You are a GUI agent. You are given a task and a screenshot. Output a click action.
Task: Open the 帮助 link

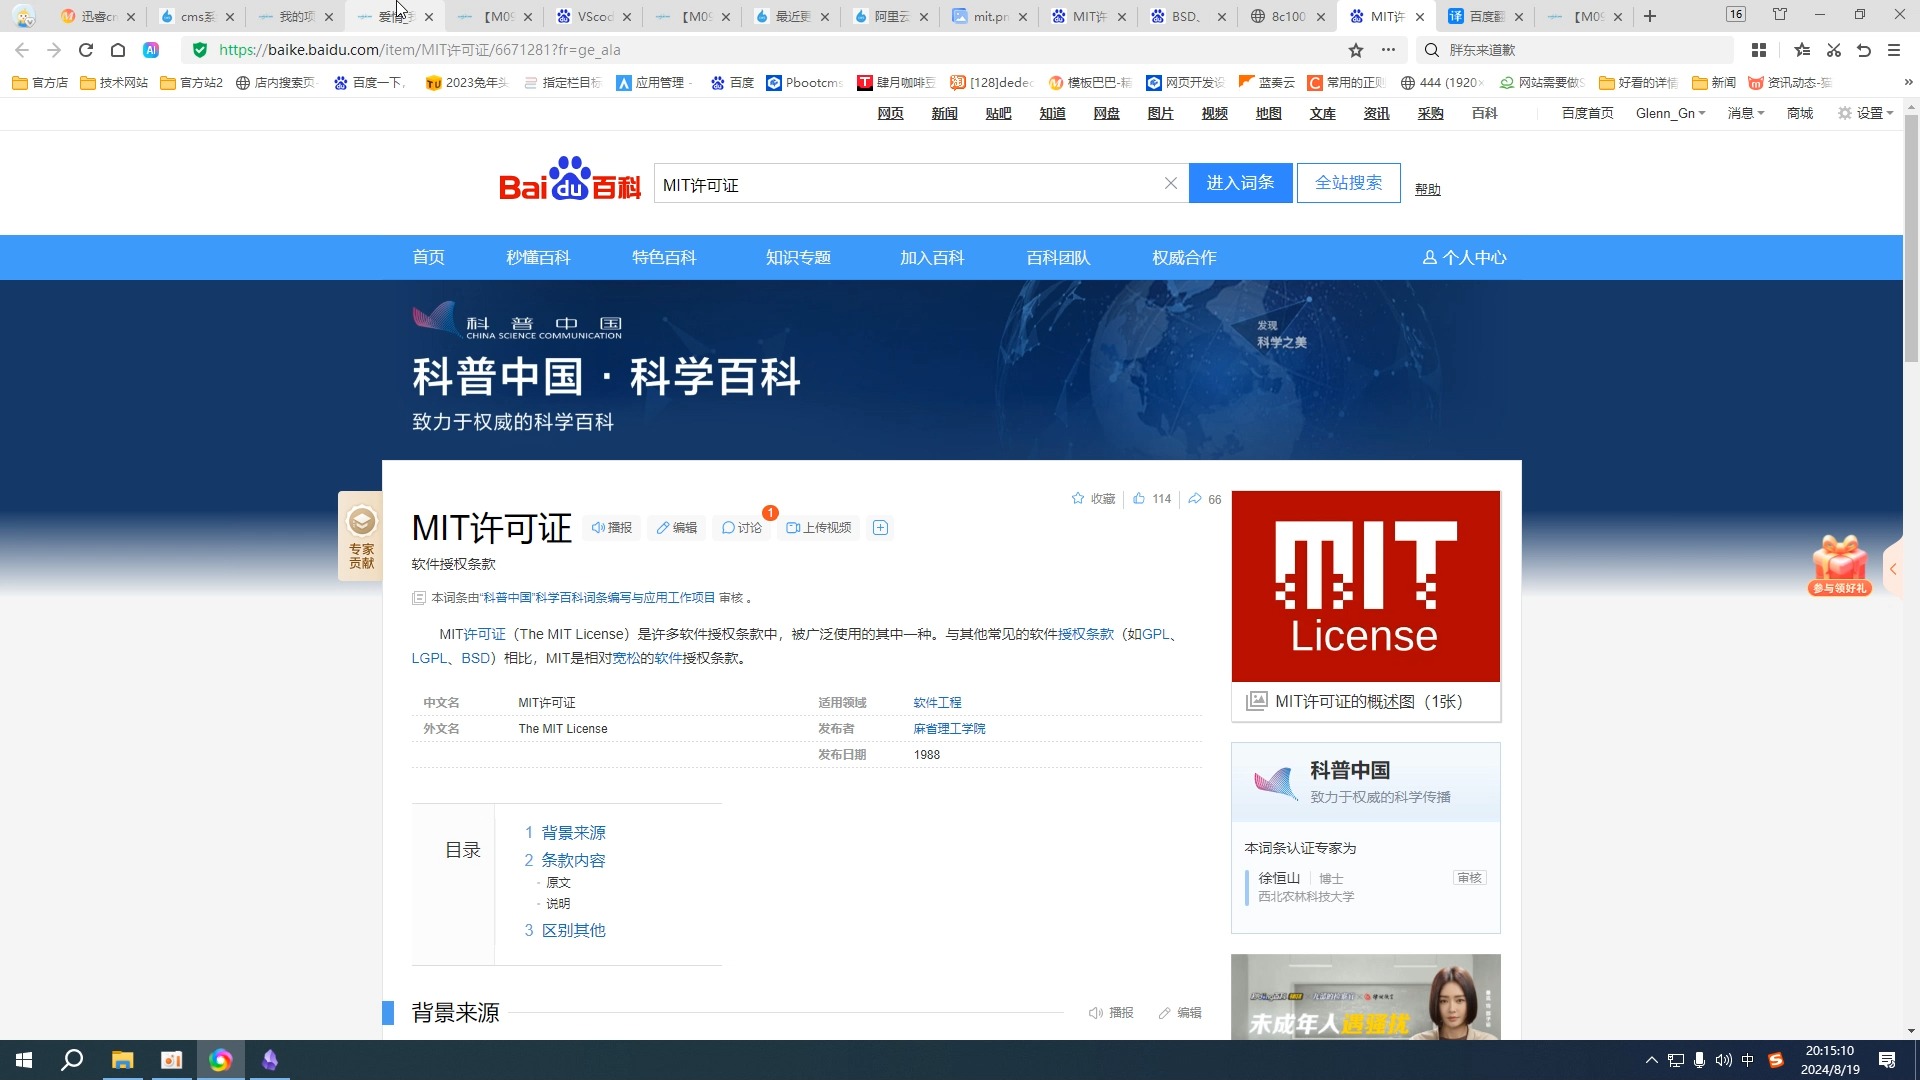click(1427, 189)
